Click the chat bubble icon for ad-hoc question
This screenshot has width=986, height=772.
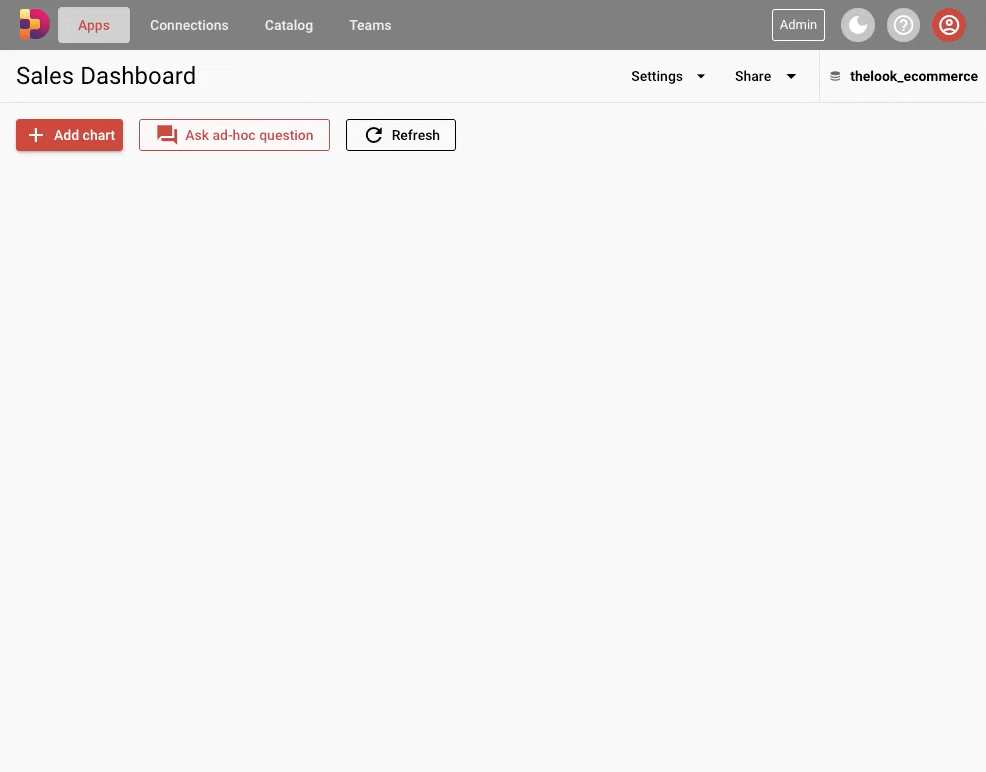[x=167, y=135]
